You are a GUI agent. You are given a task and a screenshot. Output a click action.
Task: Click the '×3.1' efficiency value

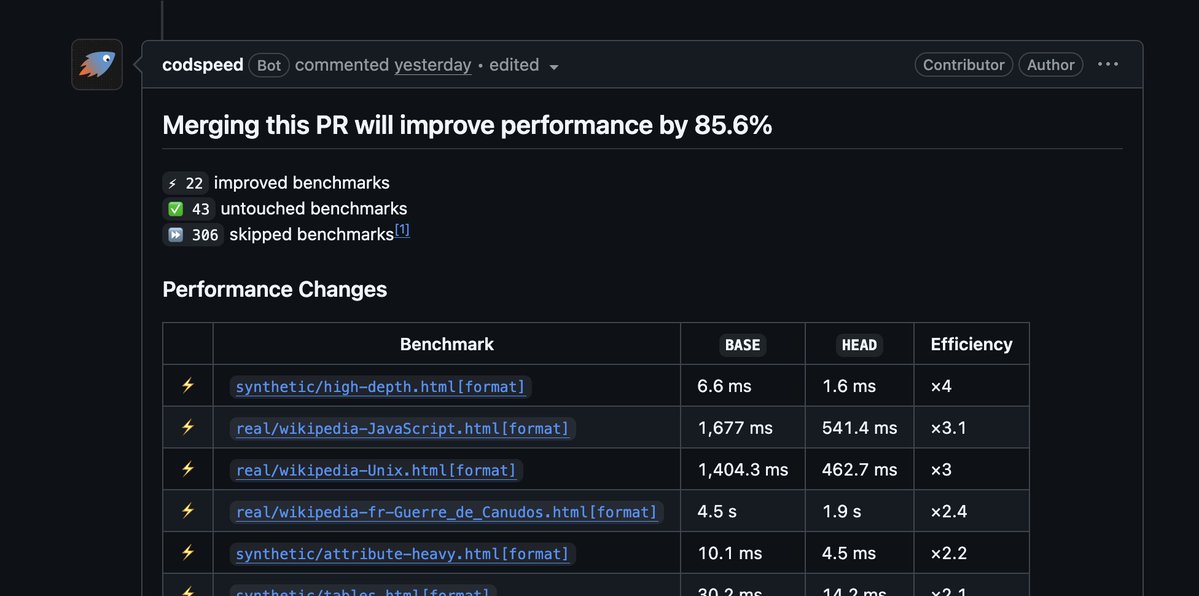[x=949, y=428]
